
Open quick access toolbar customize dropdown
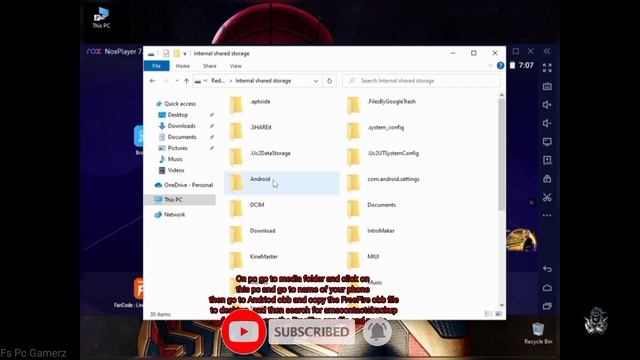184,53
